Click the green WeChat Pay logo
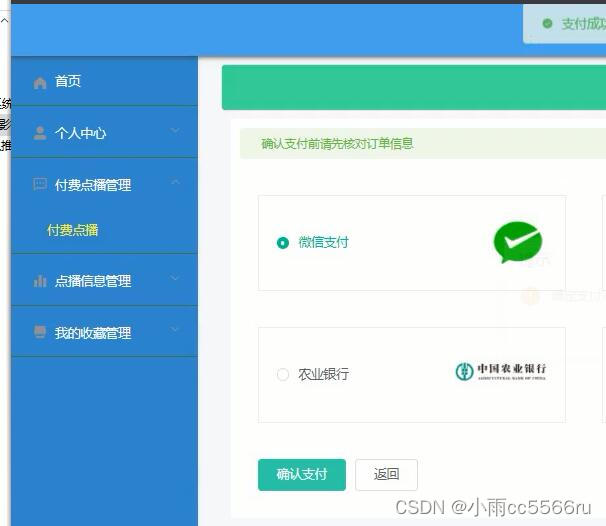 pyautogui.click(x=518, y=242)
